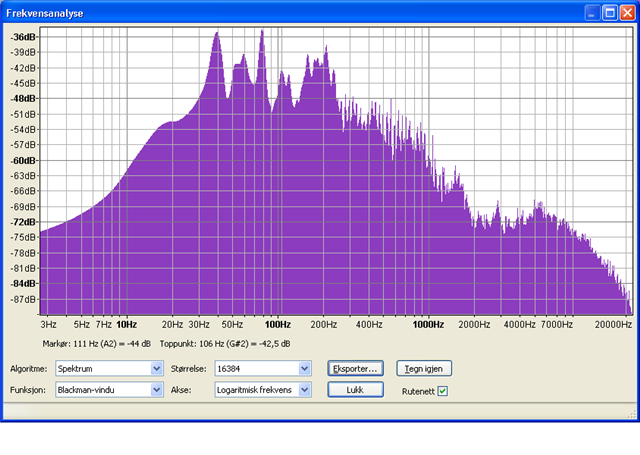
Task: Click the Eksporter... button
Action: (x=355, y=368)
